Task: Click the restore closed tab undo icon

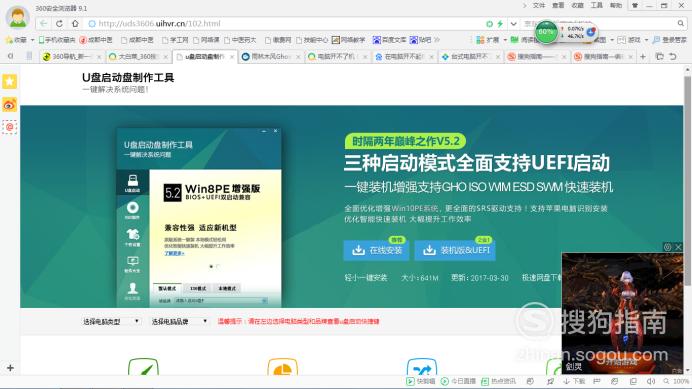Action: pyautogui.click(x=673, y=57)
